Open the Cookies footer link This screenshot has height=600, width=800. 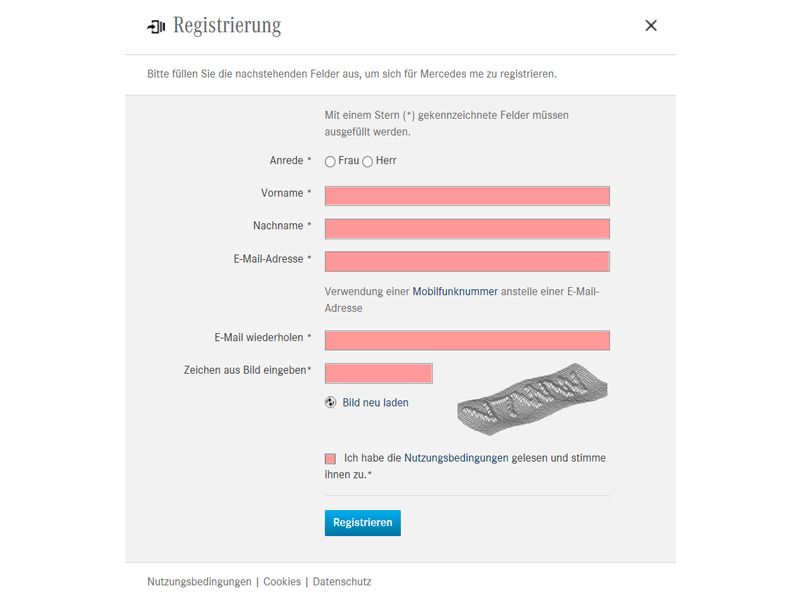tap(282, 582)
